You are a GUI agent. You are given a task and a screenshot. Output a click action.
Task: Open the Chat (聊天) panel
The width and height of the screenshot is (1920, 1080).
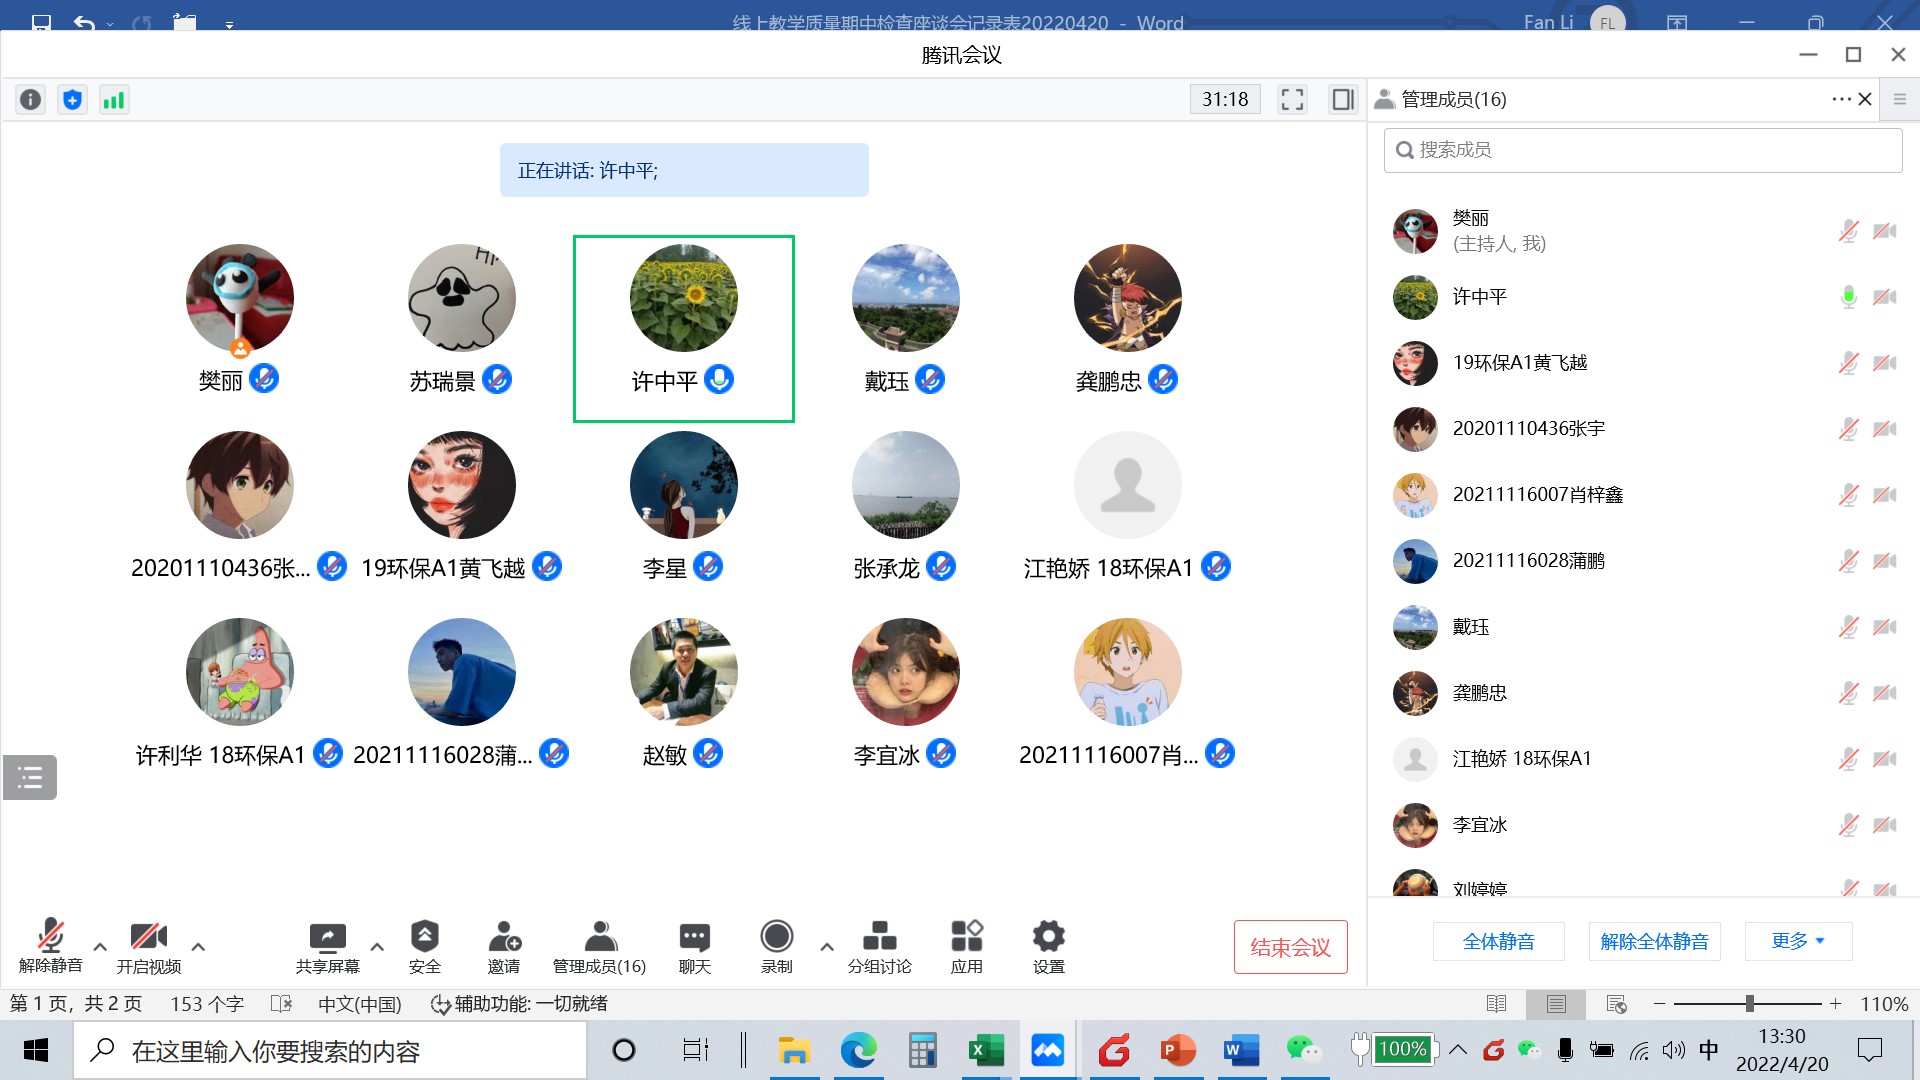694,946
